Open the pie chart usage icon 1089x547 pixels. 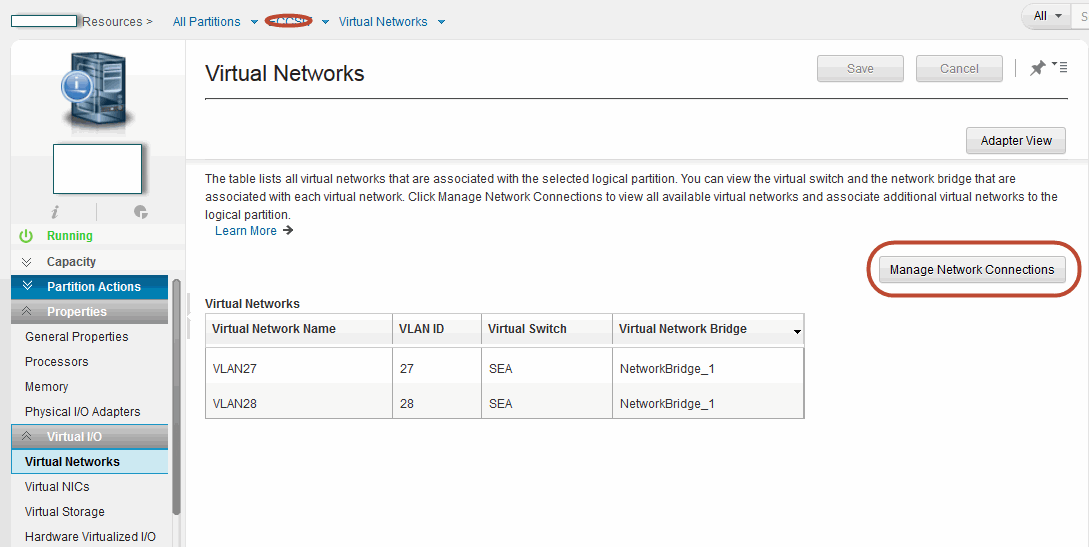[x=140, y=212]
